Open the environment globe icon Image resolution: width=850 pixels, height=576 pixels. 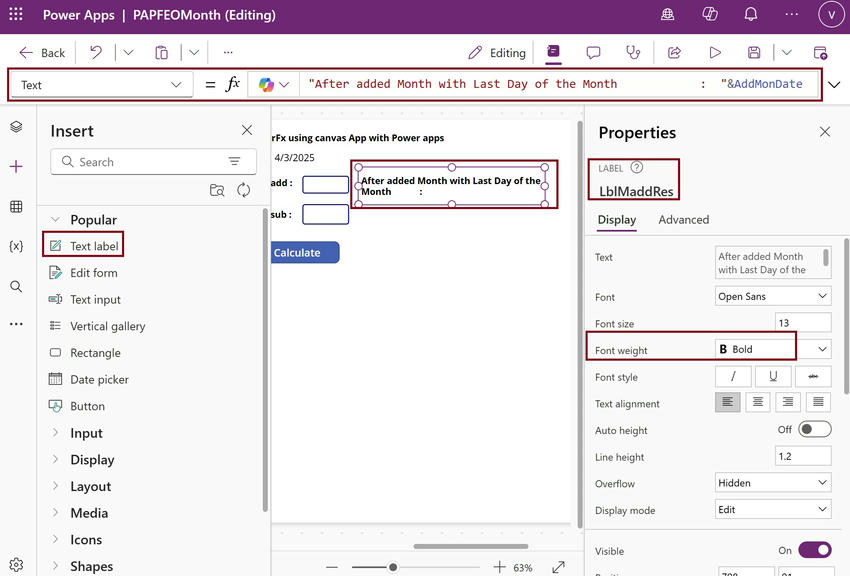(x=667, y=15)
